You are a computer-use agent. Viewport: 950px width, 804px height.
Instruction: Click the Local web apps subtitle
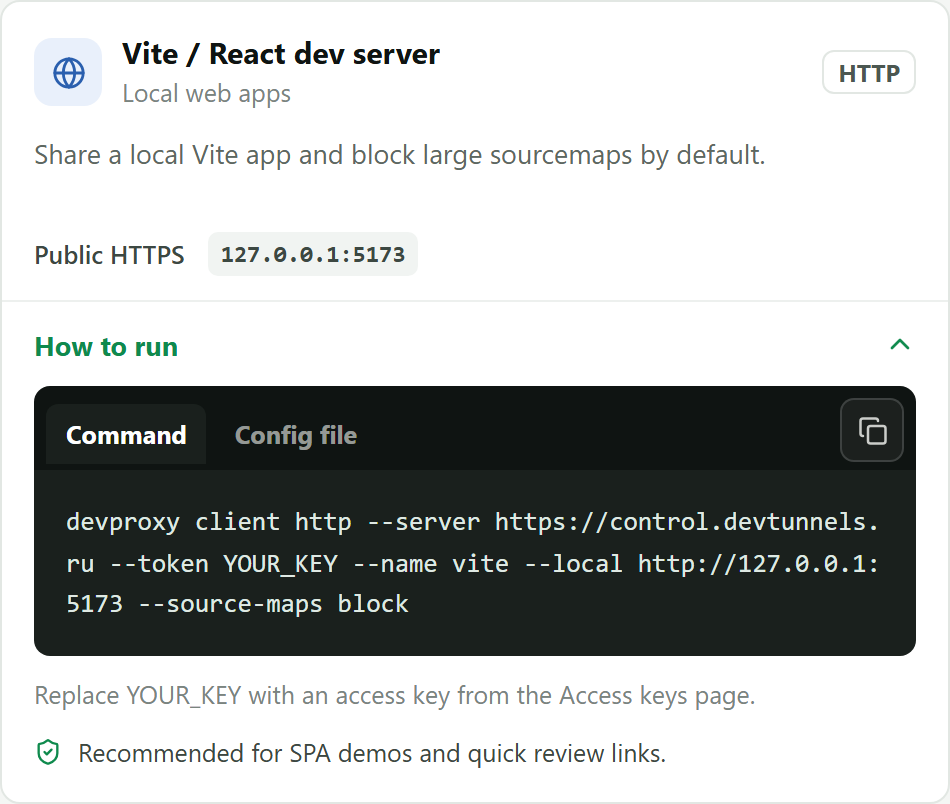coord(207,94)
